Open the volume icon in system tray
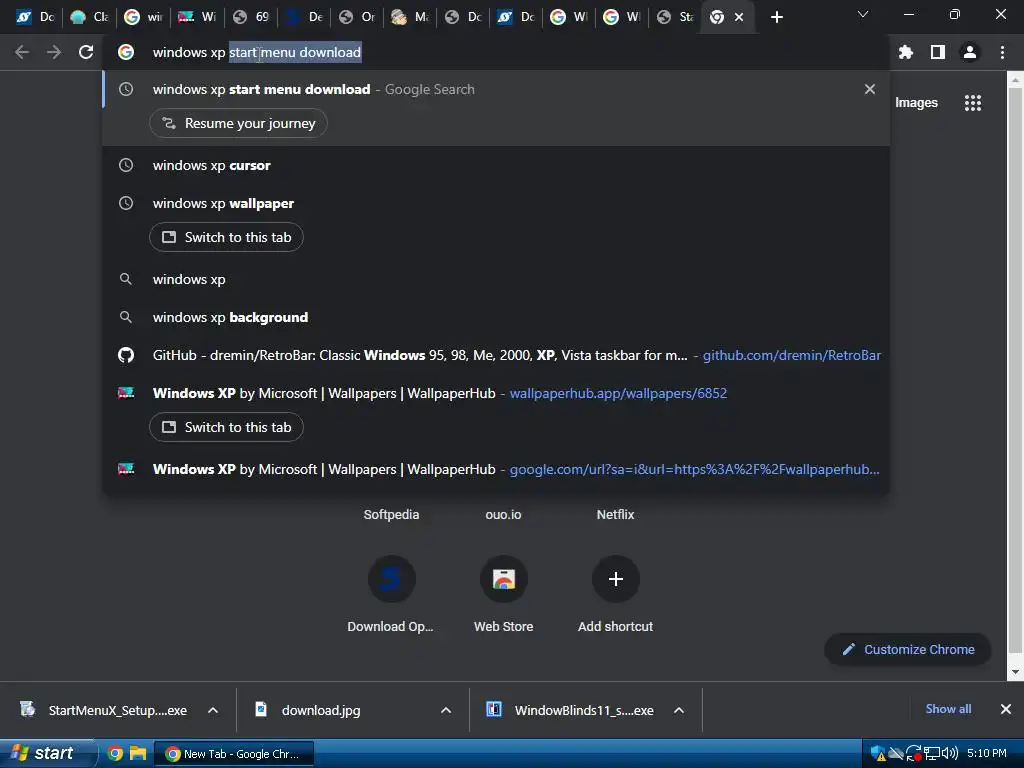 point(950,754)
